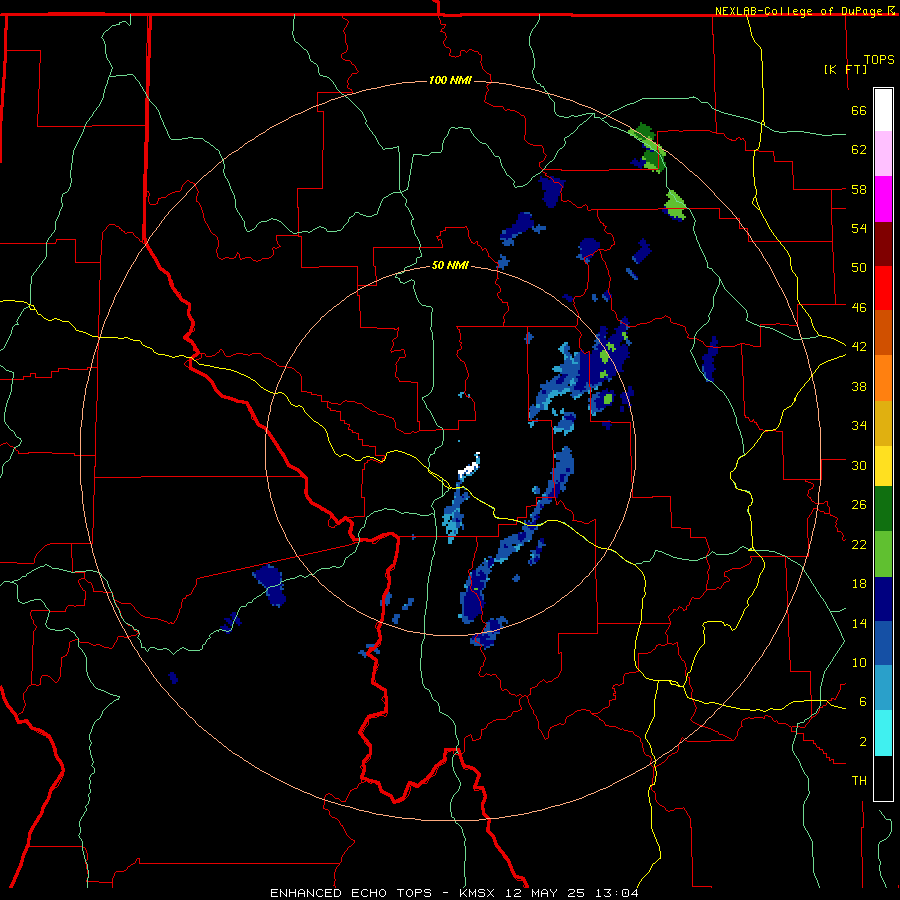This screenshot has height=900, width=900.
Task: Click the K FT units label
Action: pos(845,69)
